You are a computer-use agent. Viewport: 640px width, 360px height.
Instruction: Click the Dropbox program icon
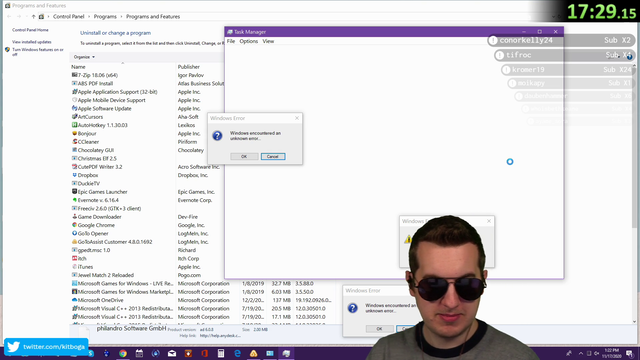pos(74,175)
